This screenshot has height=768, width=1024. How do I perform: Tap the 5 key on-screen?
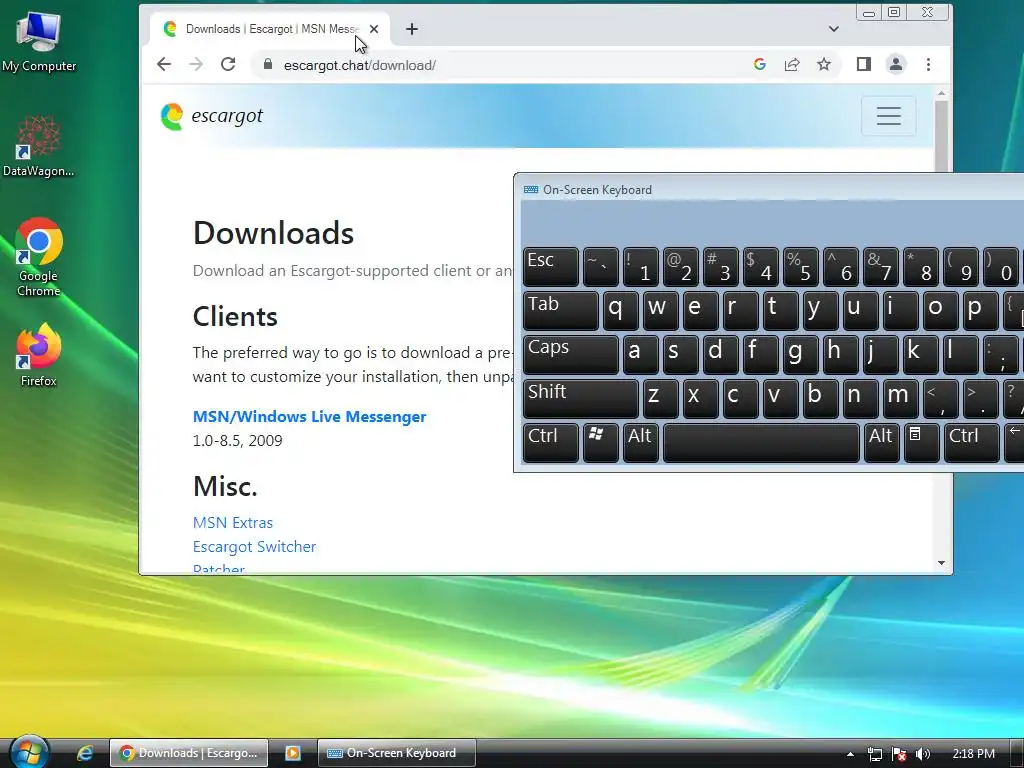pos(801,267)
